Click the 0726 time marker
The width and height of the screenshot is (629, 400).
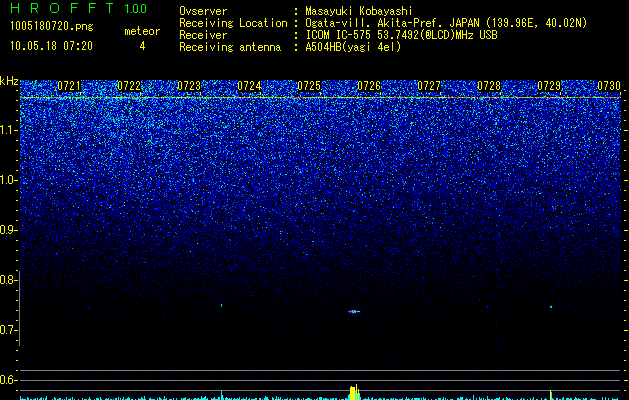[x=369, y=86]
